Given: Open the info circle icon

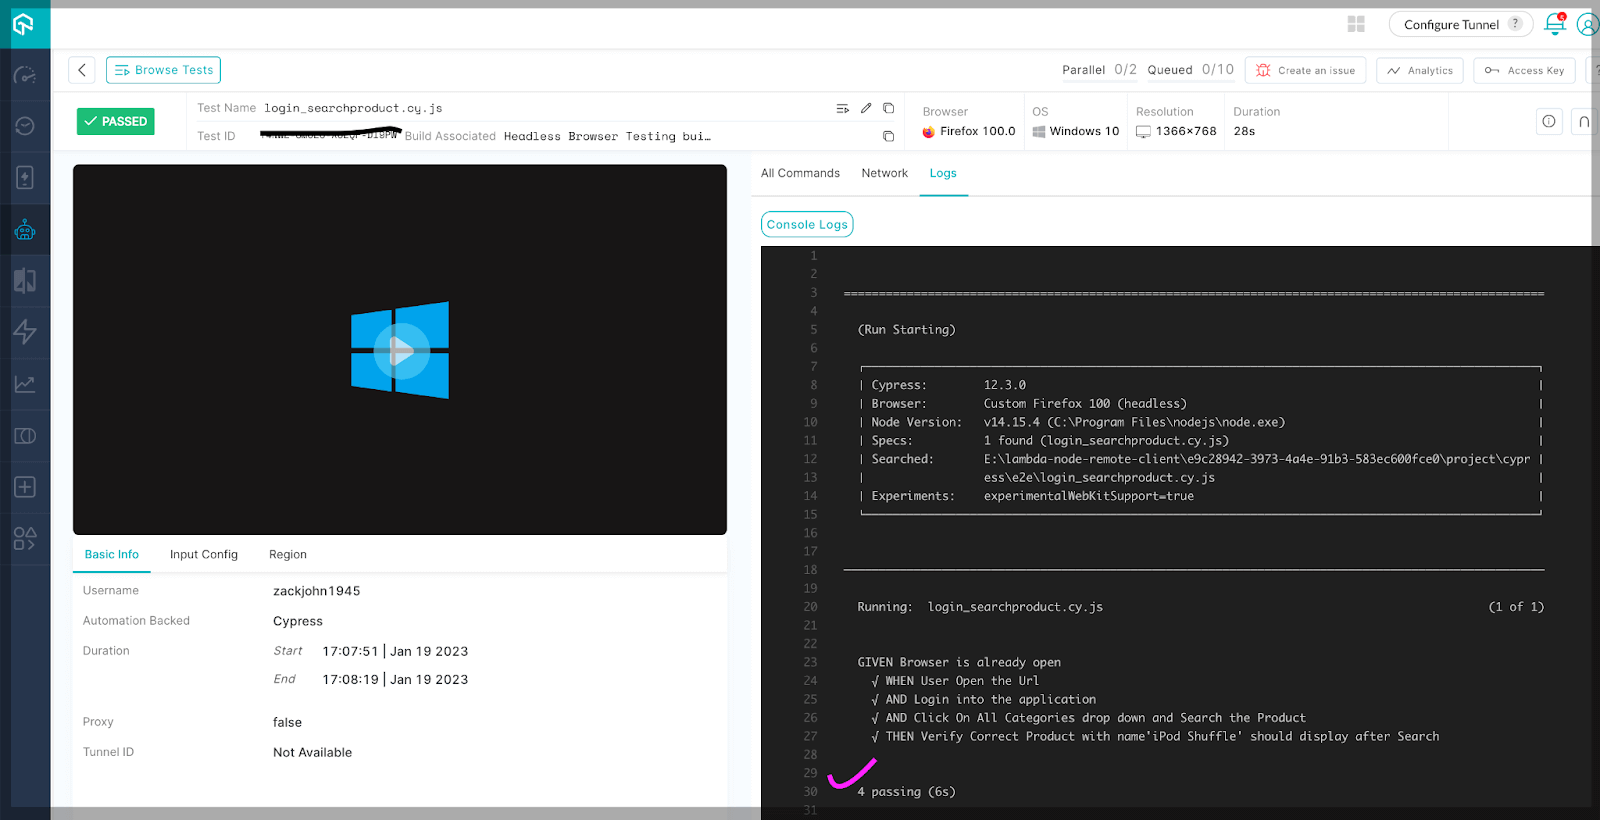Looking at the screenshot, I should click(x=1549, y=121).
